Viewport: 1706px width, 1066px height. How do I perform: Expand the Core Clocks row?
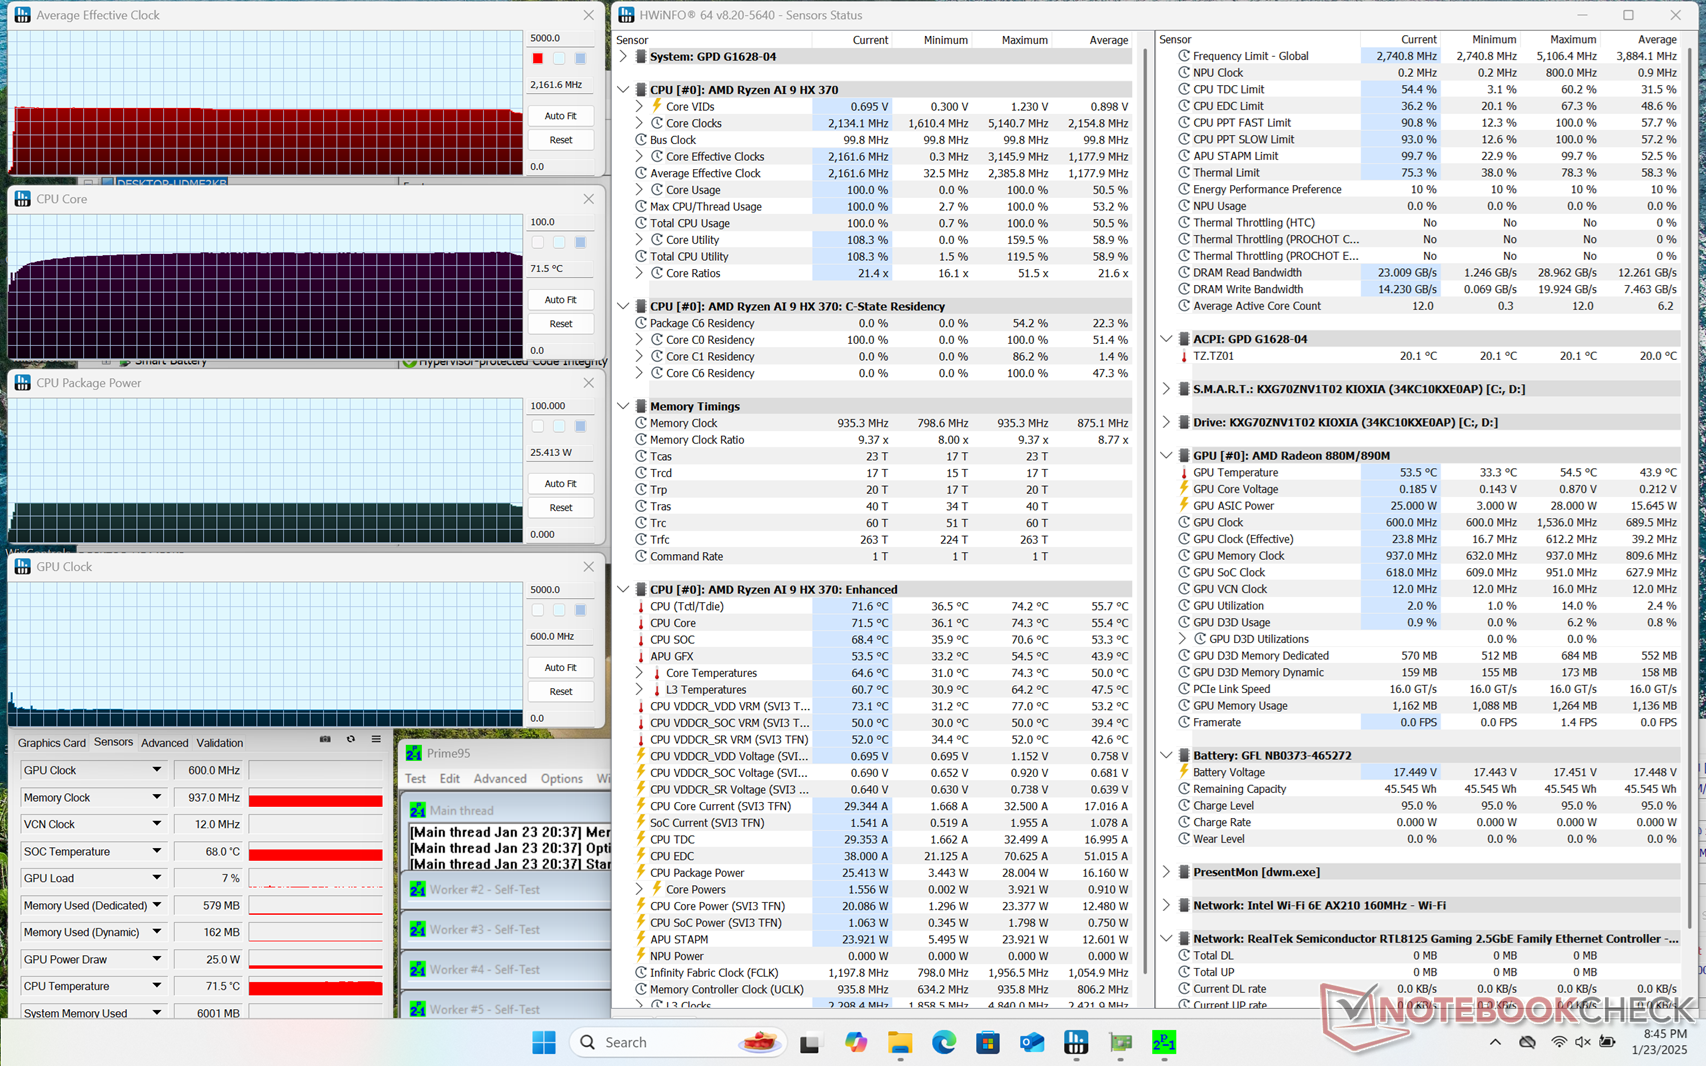(640, 123)
